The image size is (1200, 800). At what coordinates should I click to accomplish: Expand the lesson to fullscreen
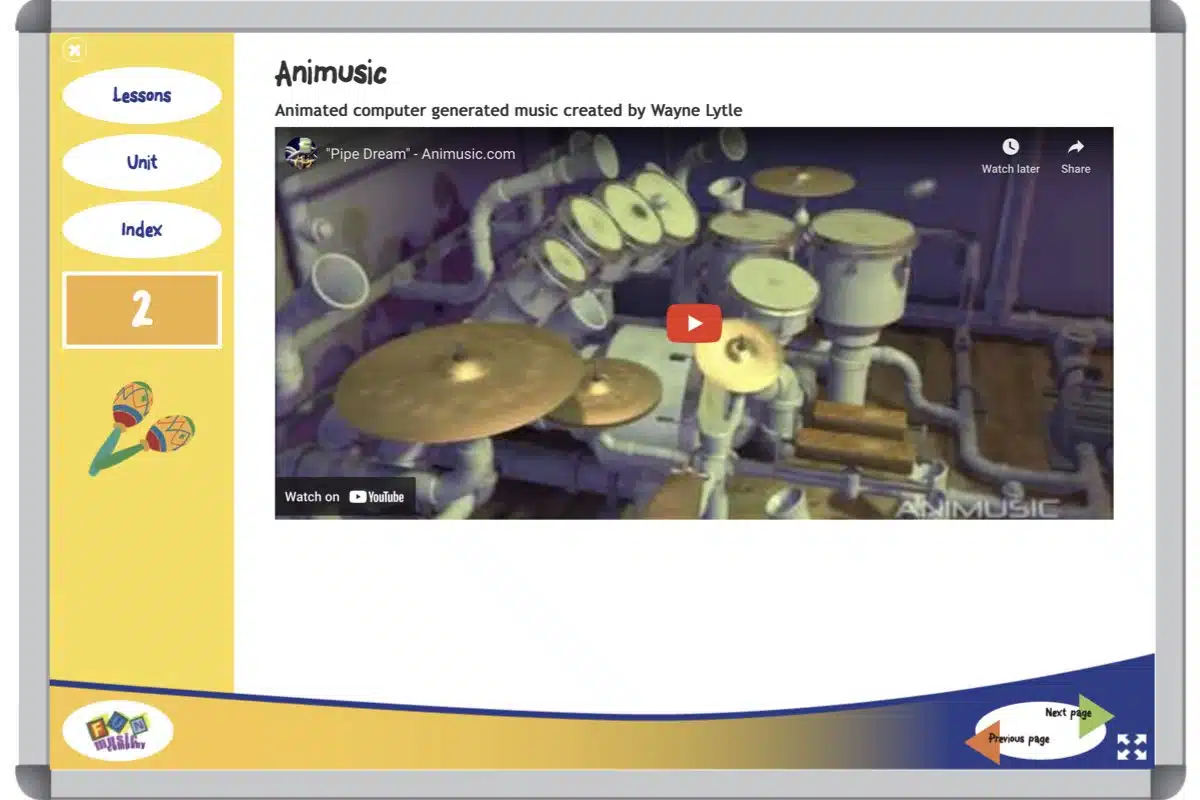(1131, 747)
